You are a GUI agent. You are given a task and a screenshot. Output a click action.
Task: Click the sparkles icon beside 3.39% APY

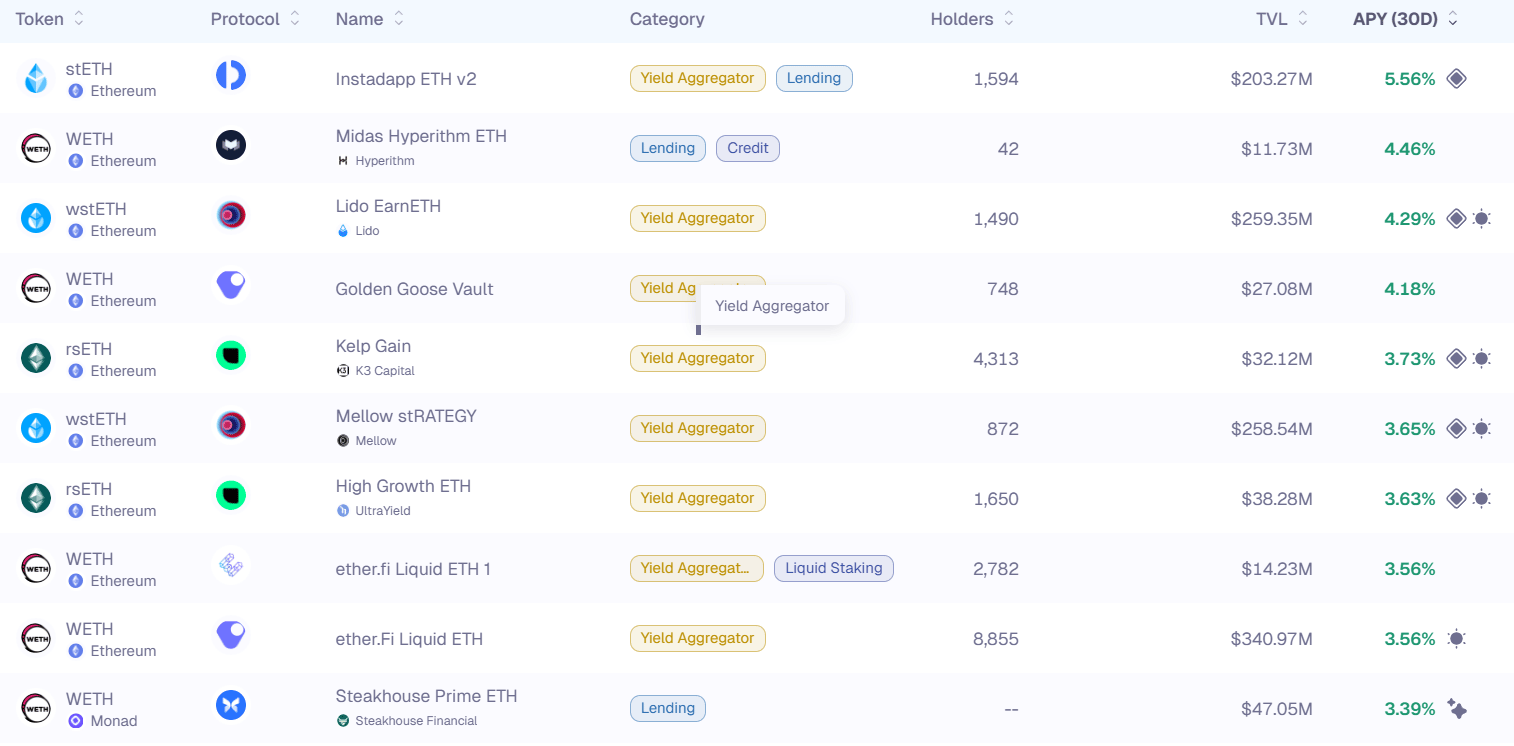pos(1457,709)
